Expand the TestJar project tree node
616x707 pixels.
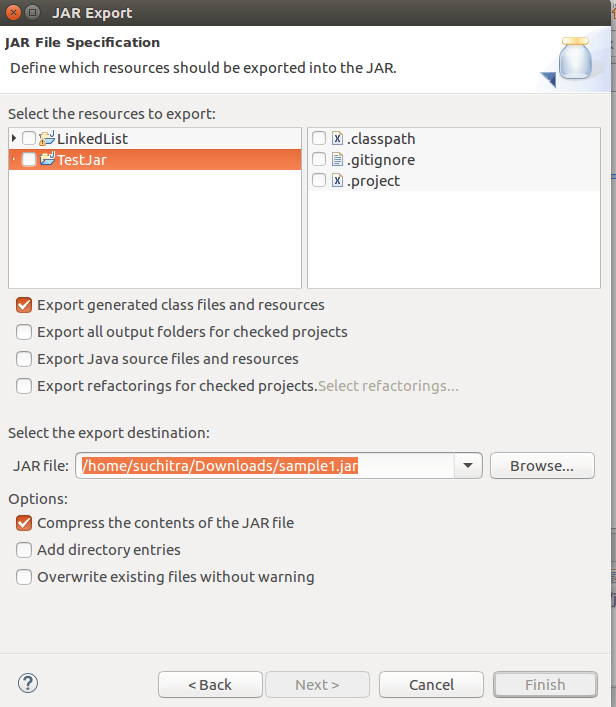(14, 159)
